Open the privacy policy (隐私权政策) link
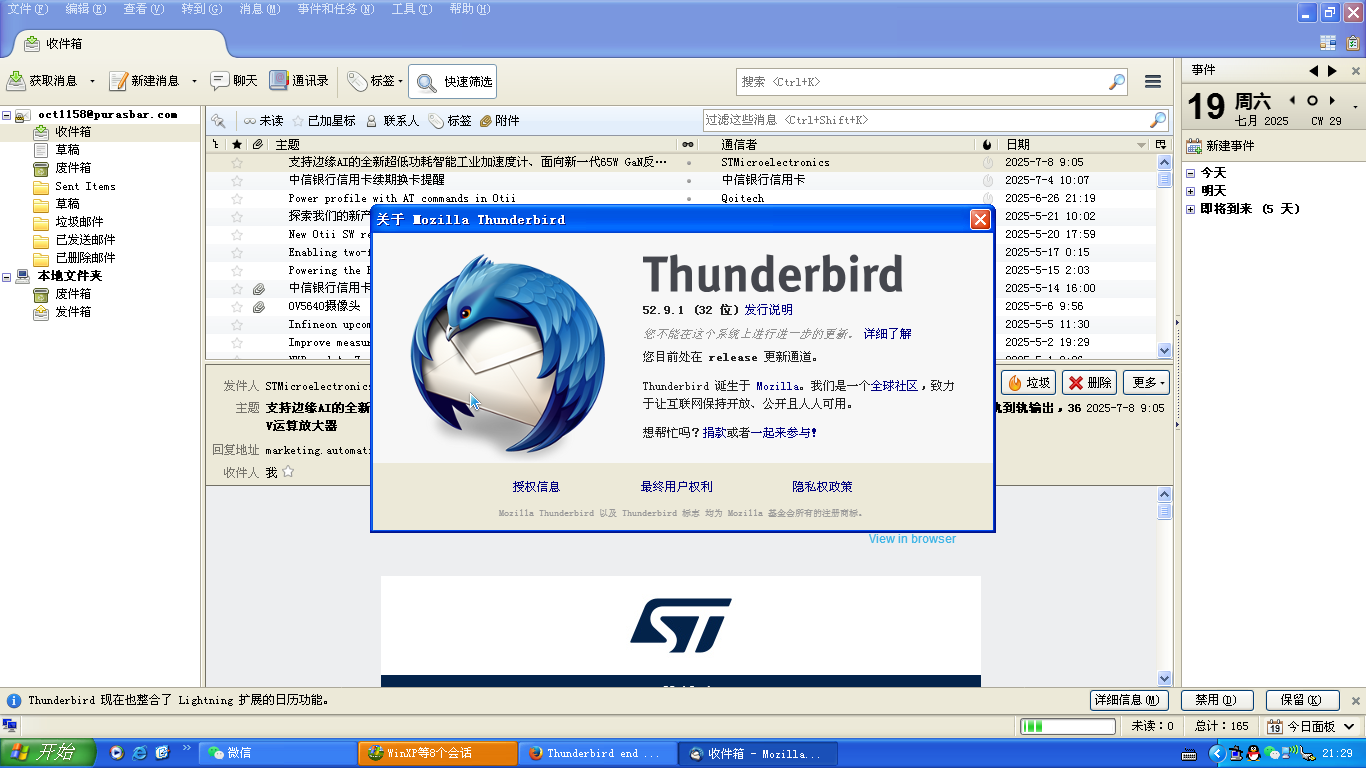The height and width of the screenshot is (768, 1366). [x=822, y=487]
